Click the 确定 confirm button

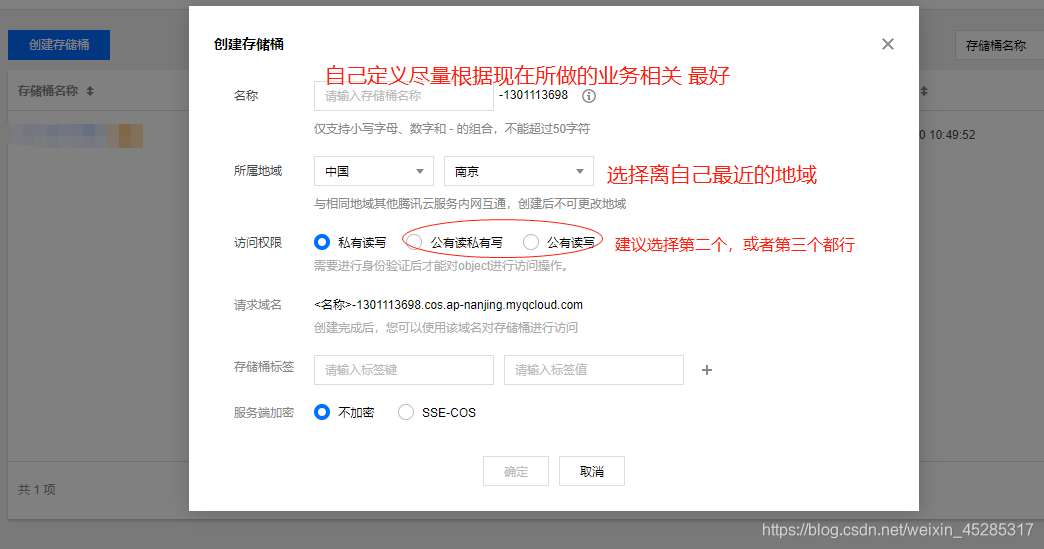point(516,471)
